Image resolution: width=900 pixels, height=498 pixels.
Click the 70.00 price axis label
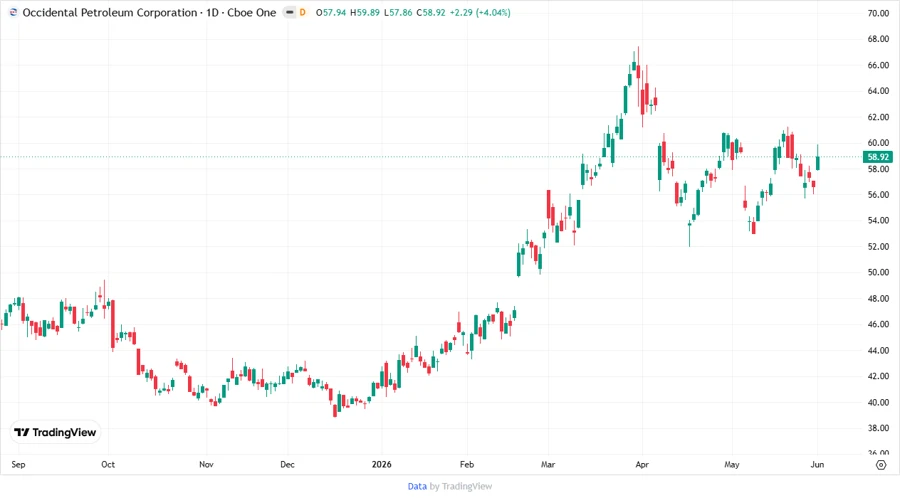878,13
